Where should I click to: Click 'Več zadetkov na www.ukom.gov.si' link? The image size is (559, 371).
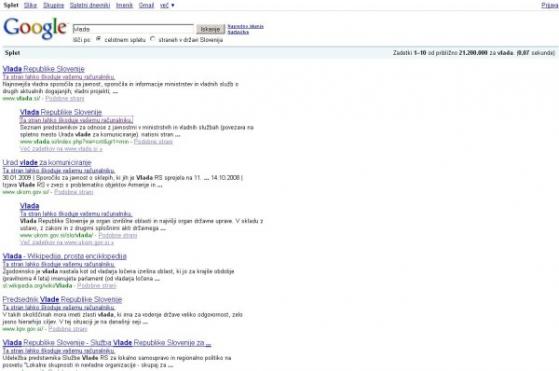click(x=67, y=243)
